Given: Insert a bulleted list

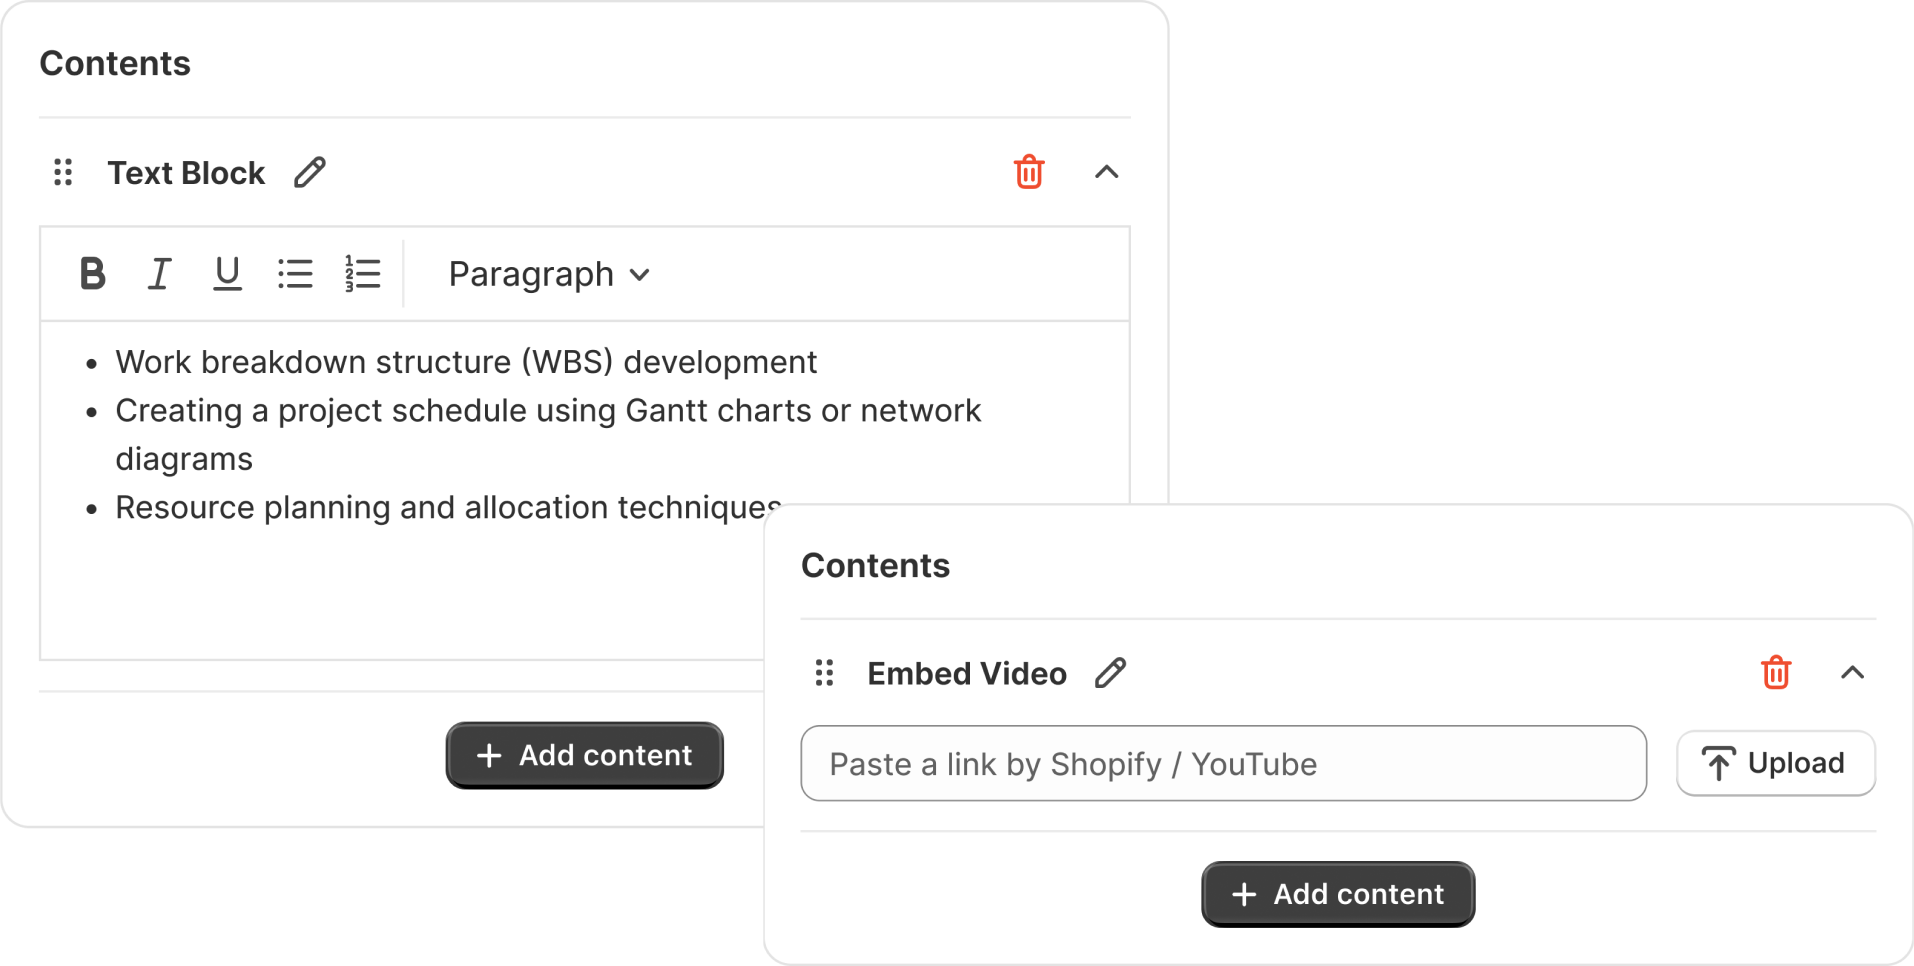Looking at the screenshot, I should [295, 274].
